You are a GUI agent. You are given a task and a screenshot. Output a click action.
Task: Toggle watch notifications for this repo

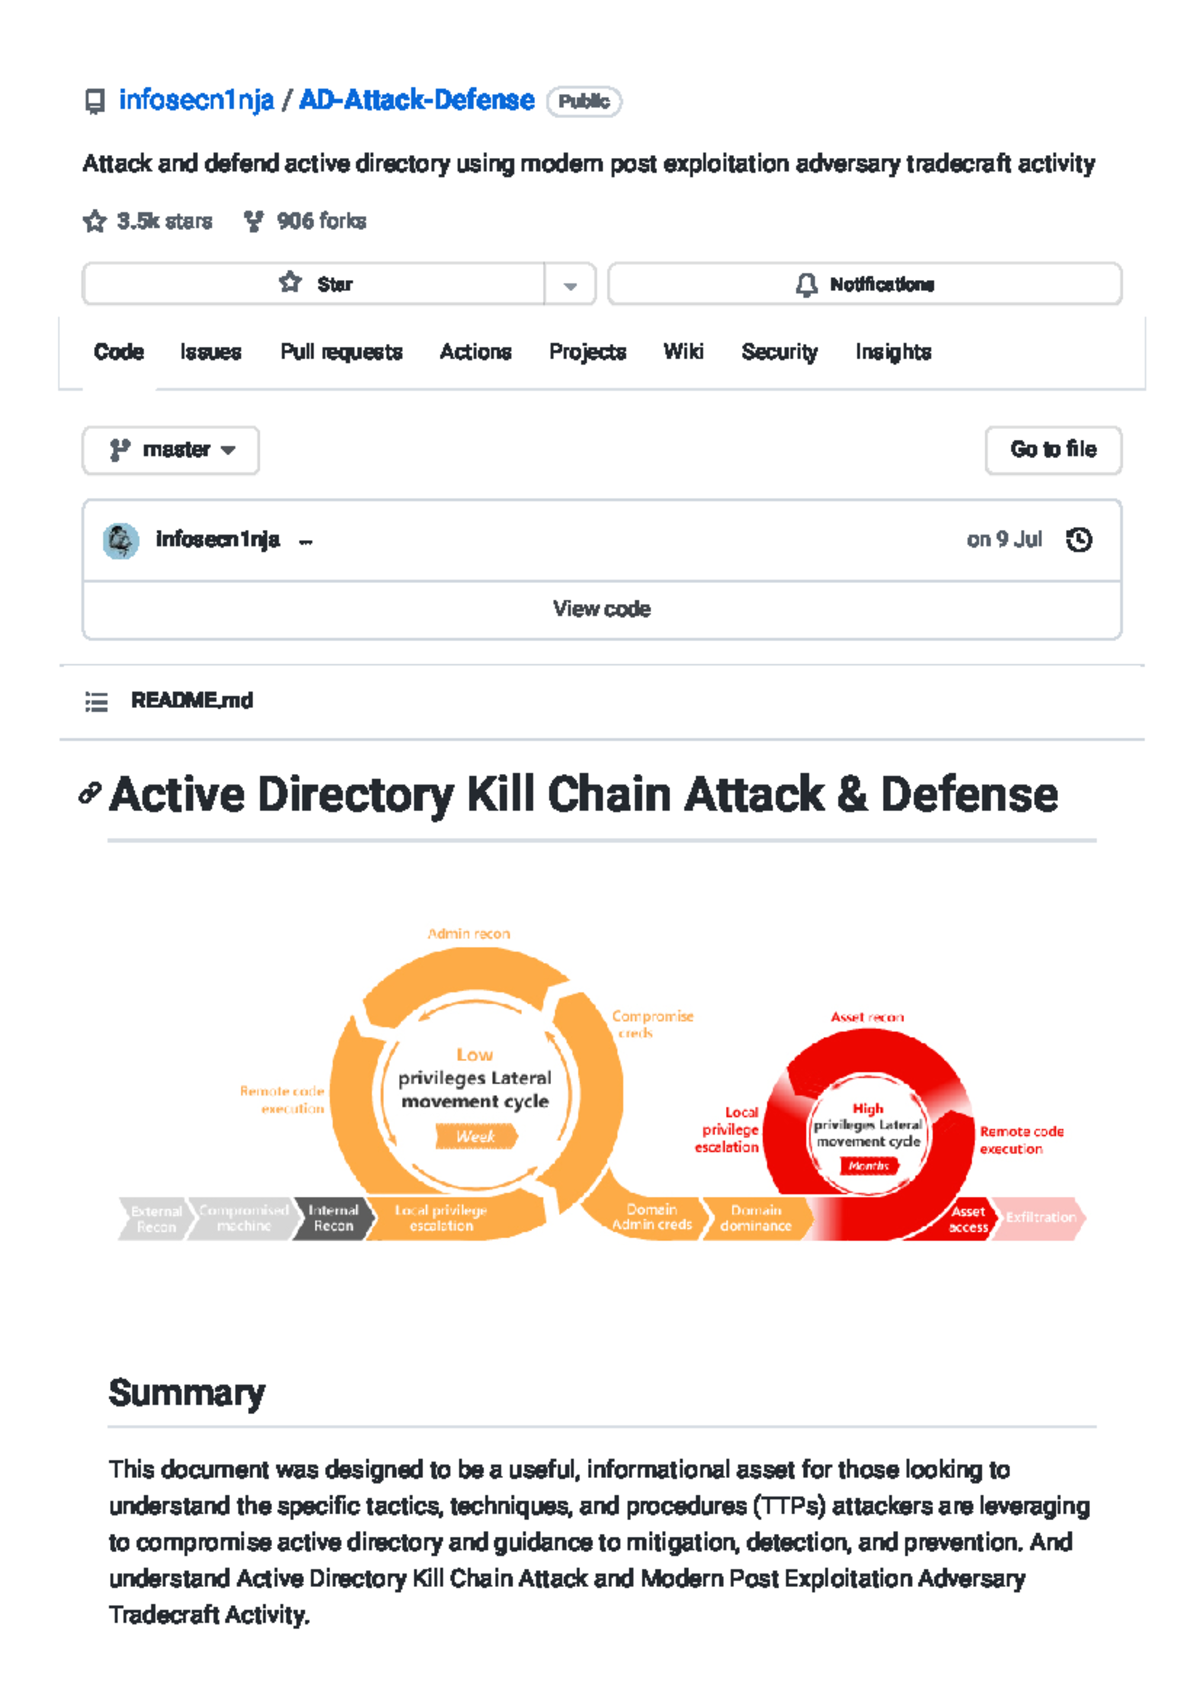click(866, 283)
